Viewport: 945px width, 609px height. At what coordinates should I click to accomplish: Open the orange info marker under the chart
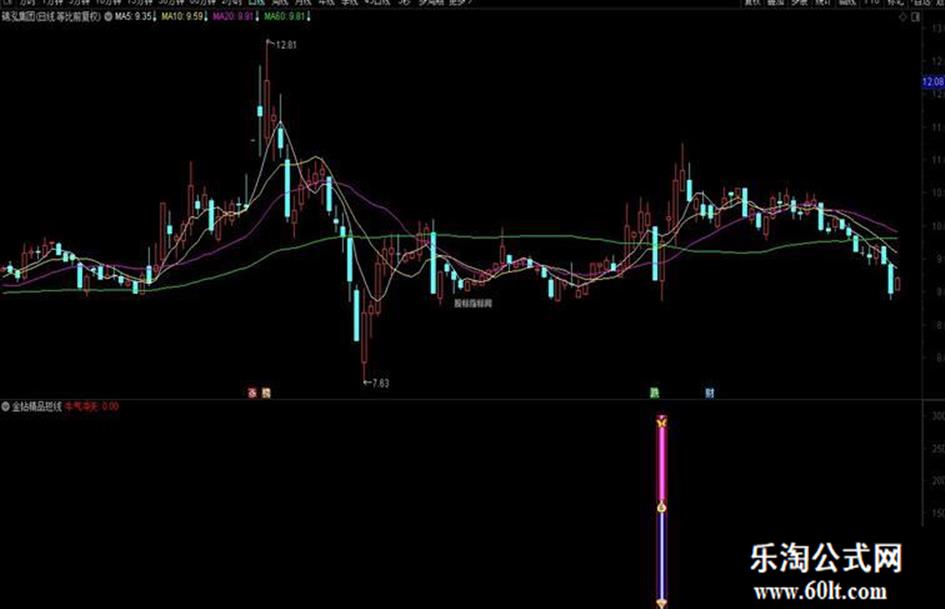tap(266, 393)
